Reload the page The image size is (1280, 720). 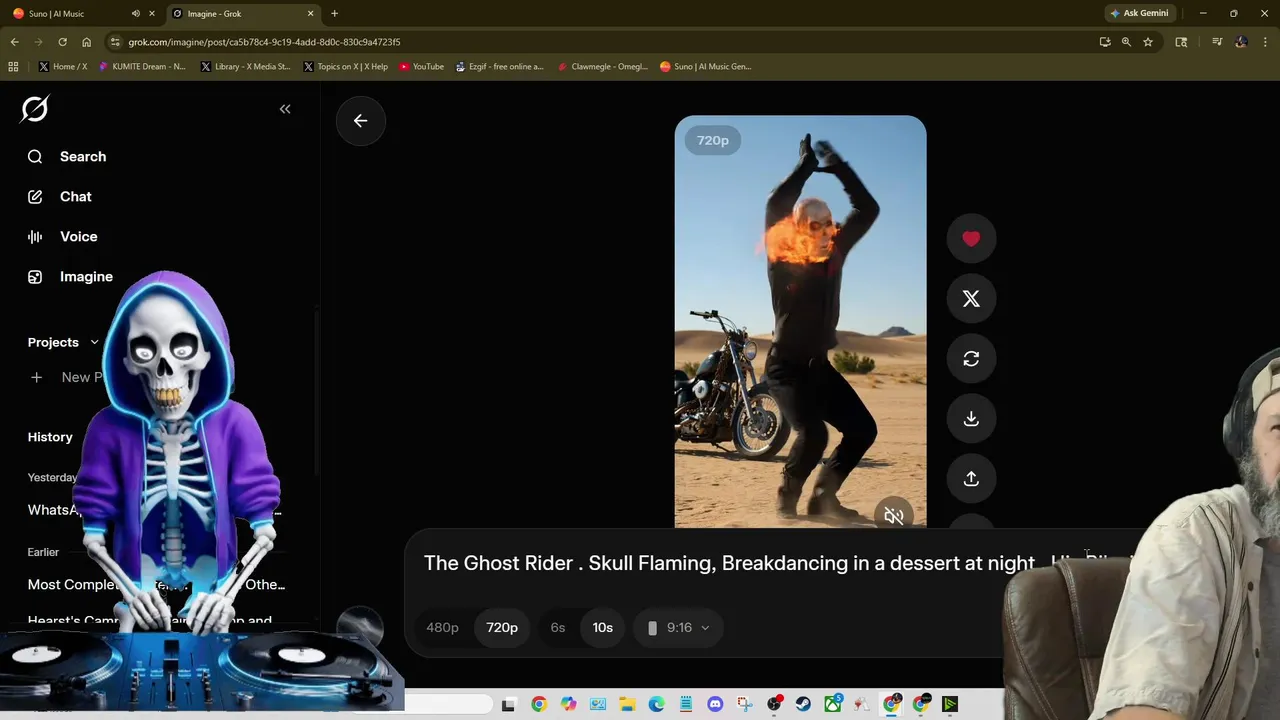point(62,42)
